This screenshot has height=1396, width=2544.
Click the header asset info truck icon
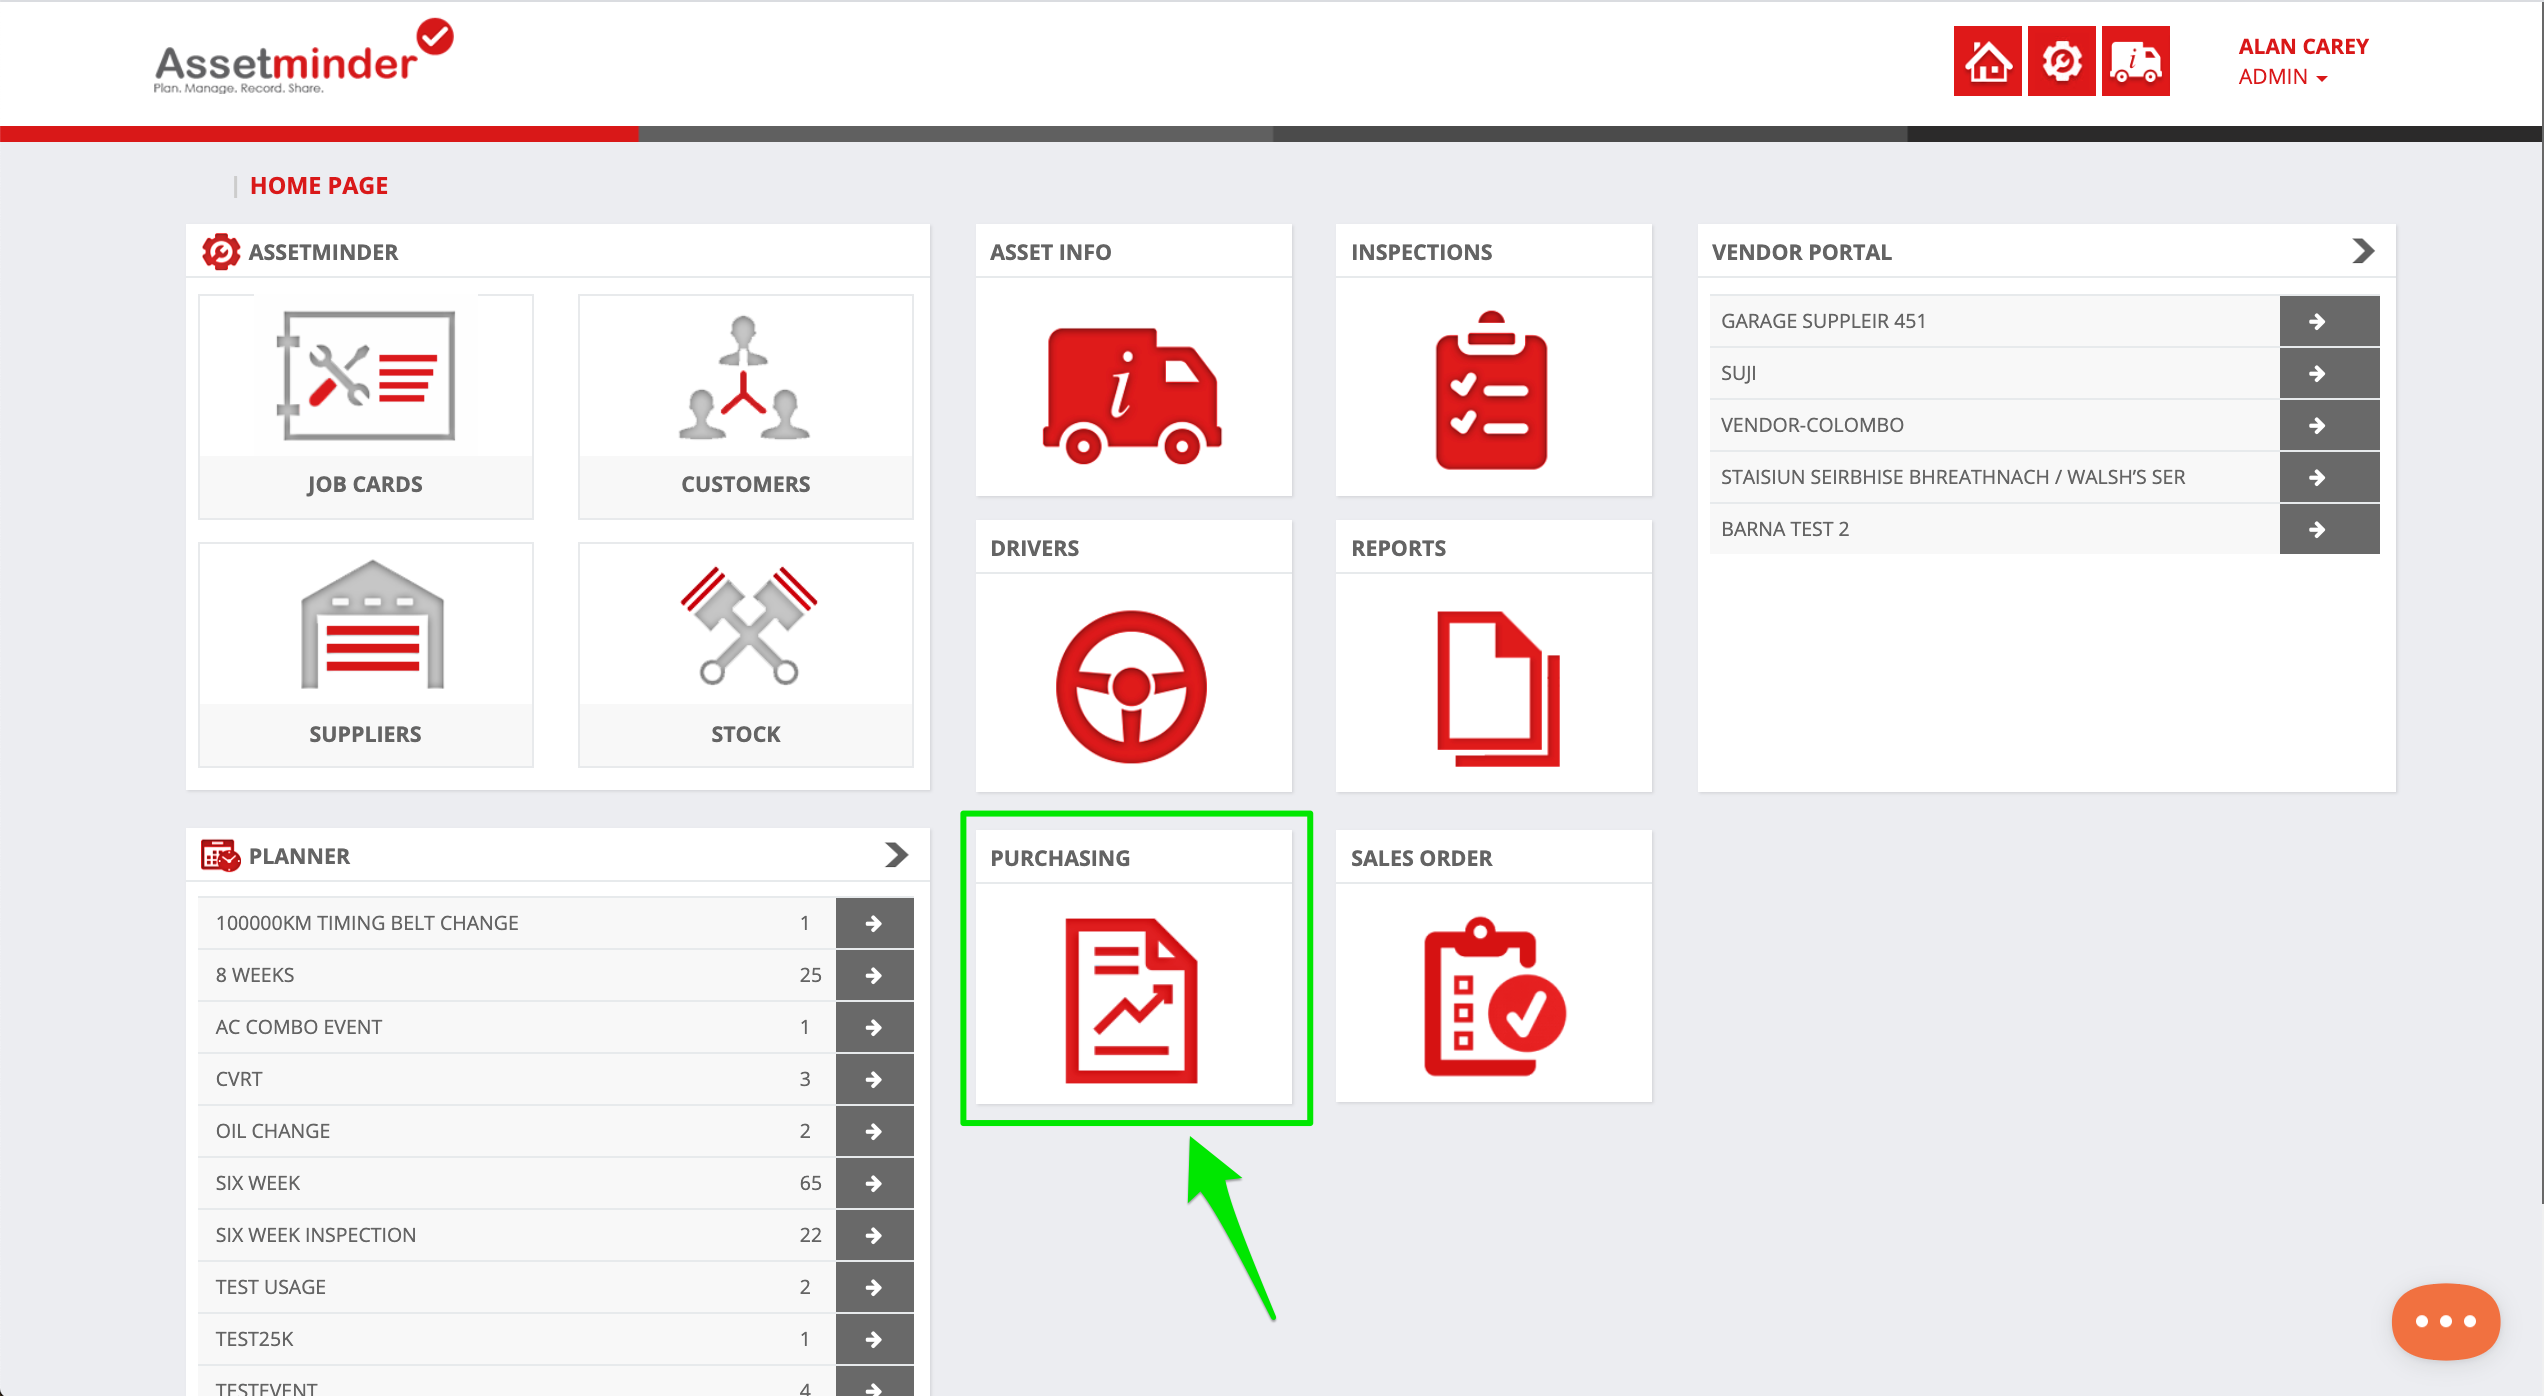2135,61
